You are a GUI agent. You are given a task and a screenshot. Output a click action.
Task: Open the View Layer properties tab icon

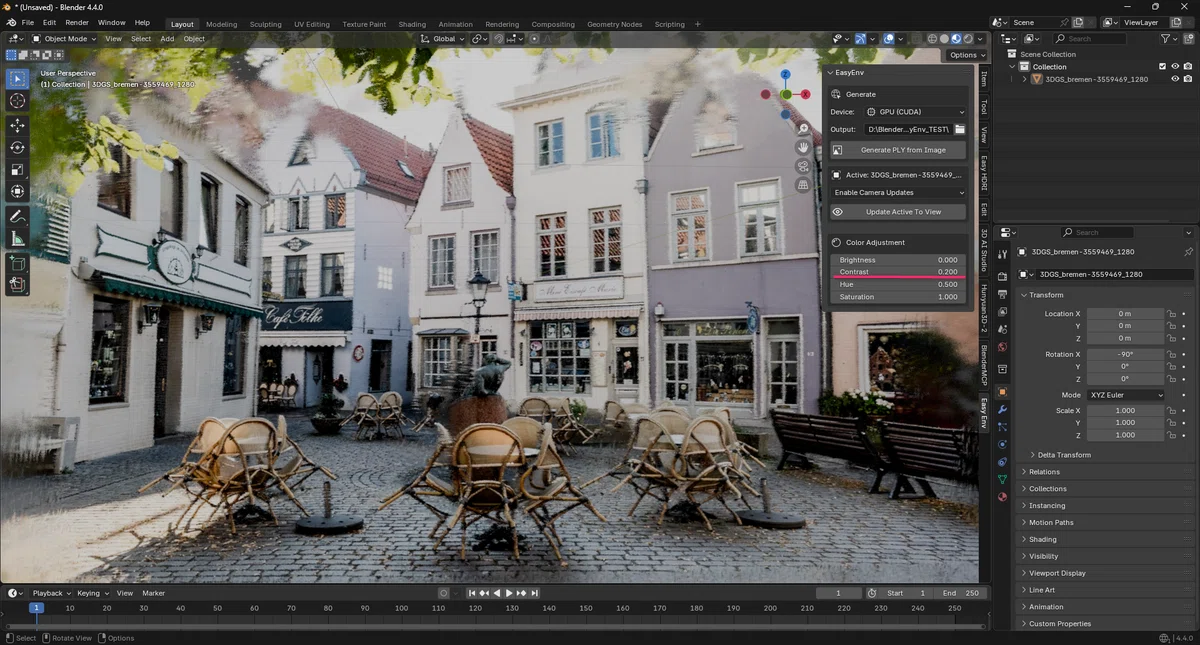(1002, 314)
